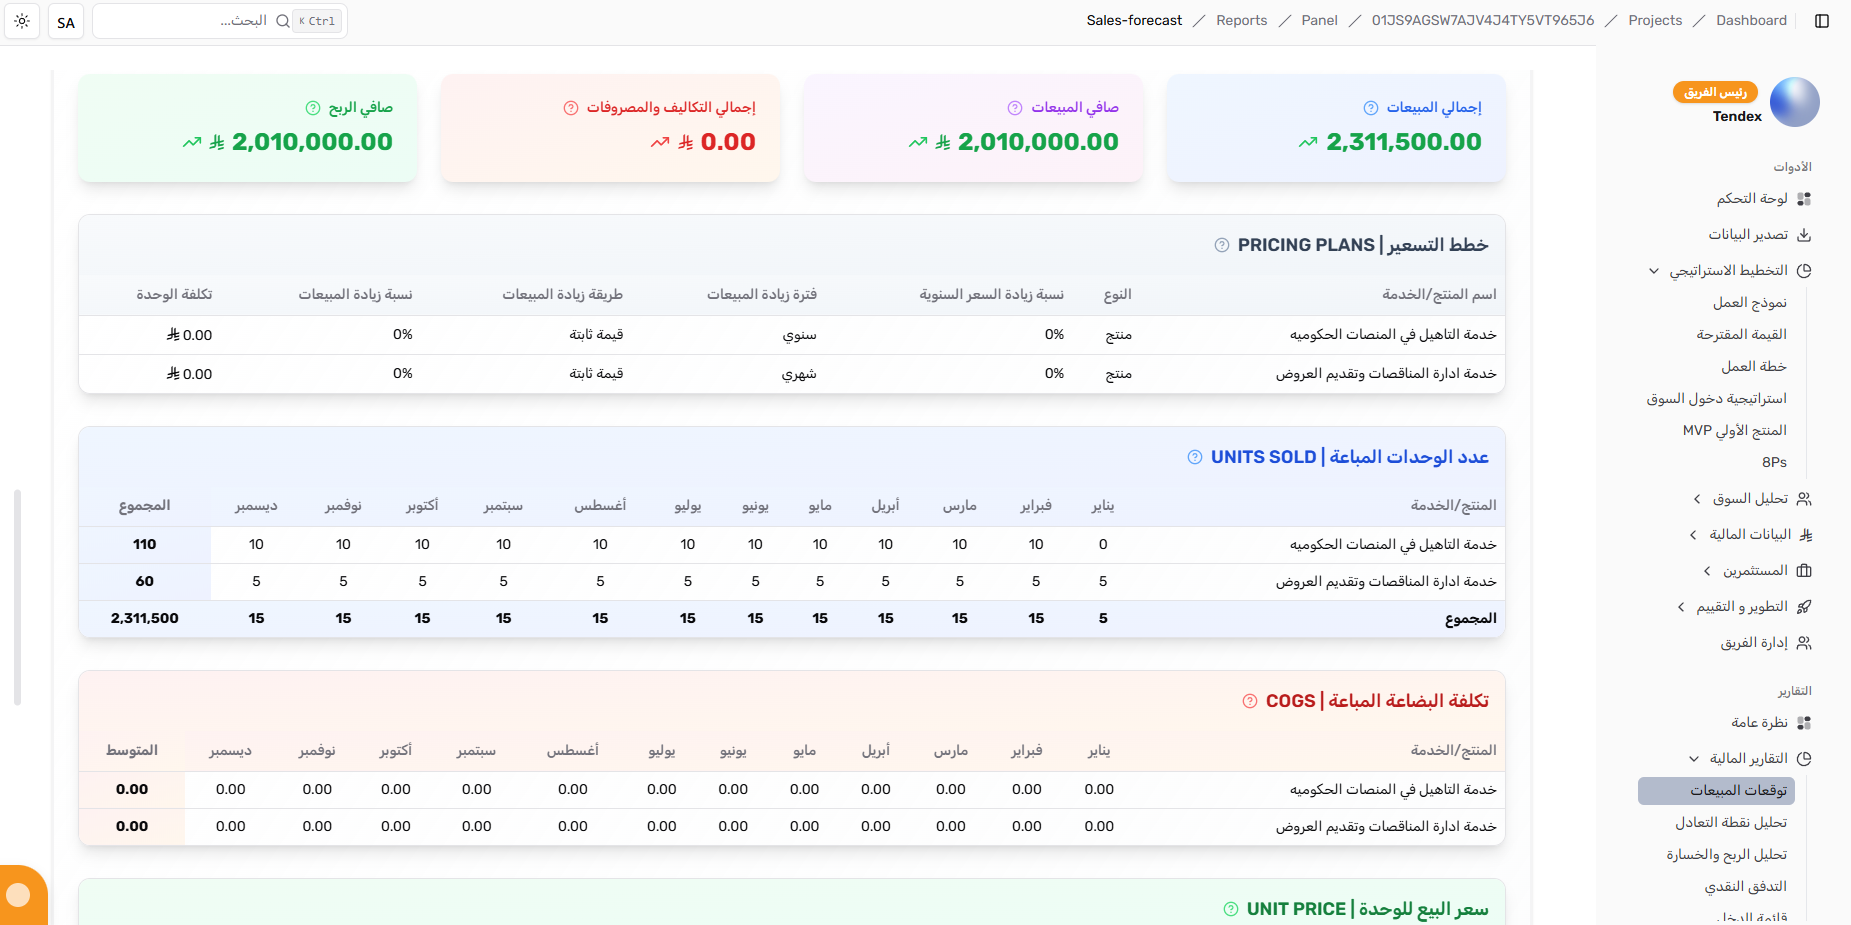Screen dimensions: 1851x925
Task: Click help icon beside COGS heading
Action: 1250,701
